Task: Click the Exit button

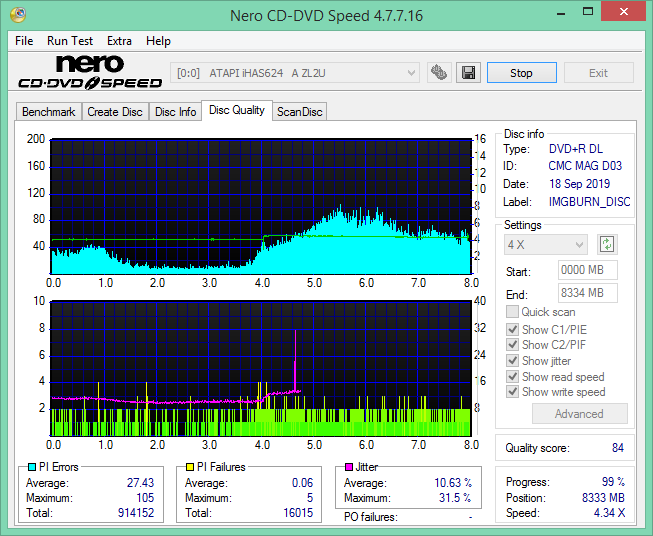Action: point(598,73)
